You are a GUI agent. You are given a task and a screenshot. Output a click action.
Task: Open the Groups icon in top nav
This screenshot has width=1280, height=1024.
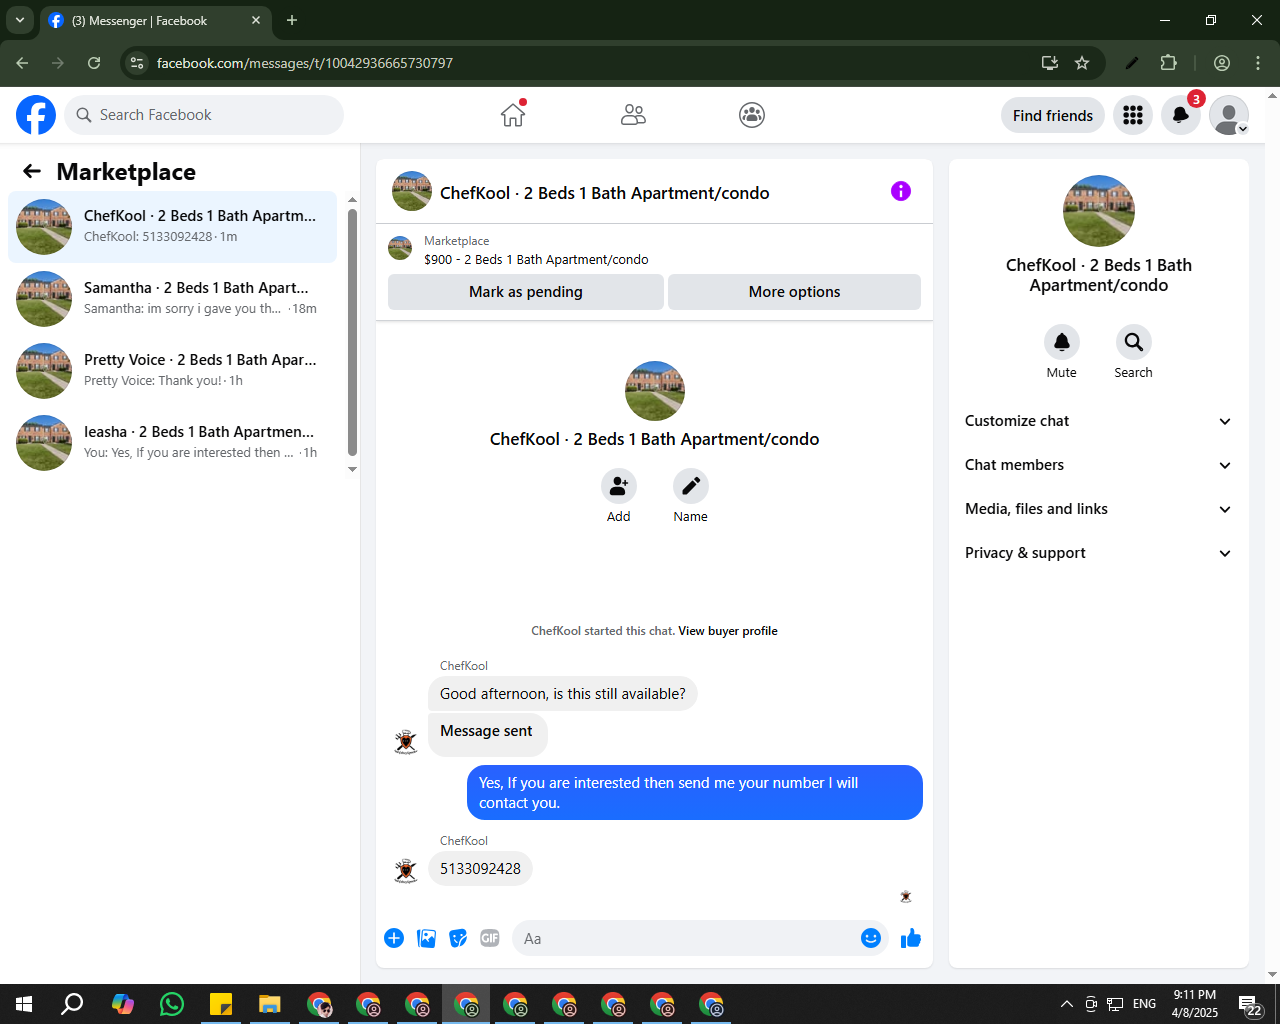tap(752, 115)
